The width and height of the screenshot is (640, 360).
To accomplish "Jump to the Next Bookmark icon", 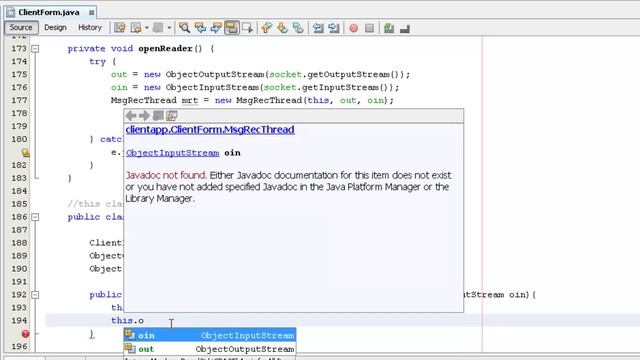I will coord(282,28).
